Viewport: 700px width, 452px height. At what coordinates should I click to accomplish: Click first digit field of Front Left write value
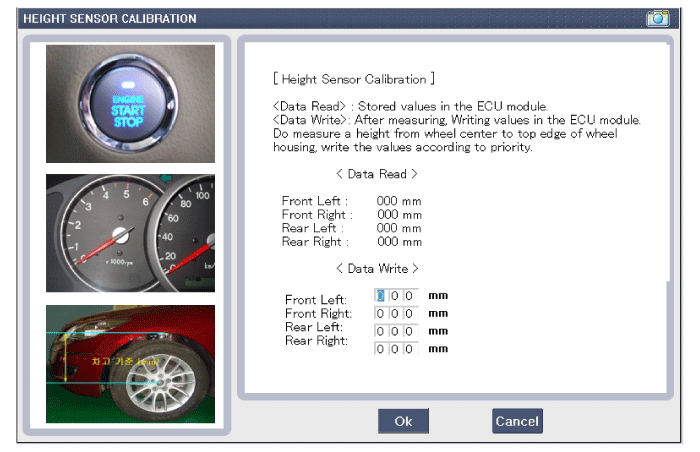[381, 296]
